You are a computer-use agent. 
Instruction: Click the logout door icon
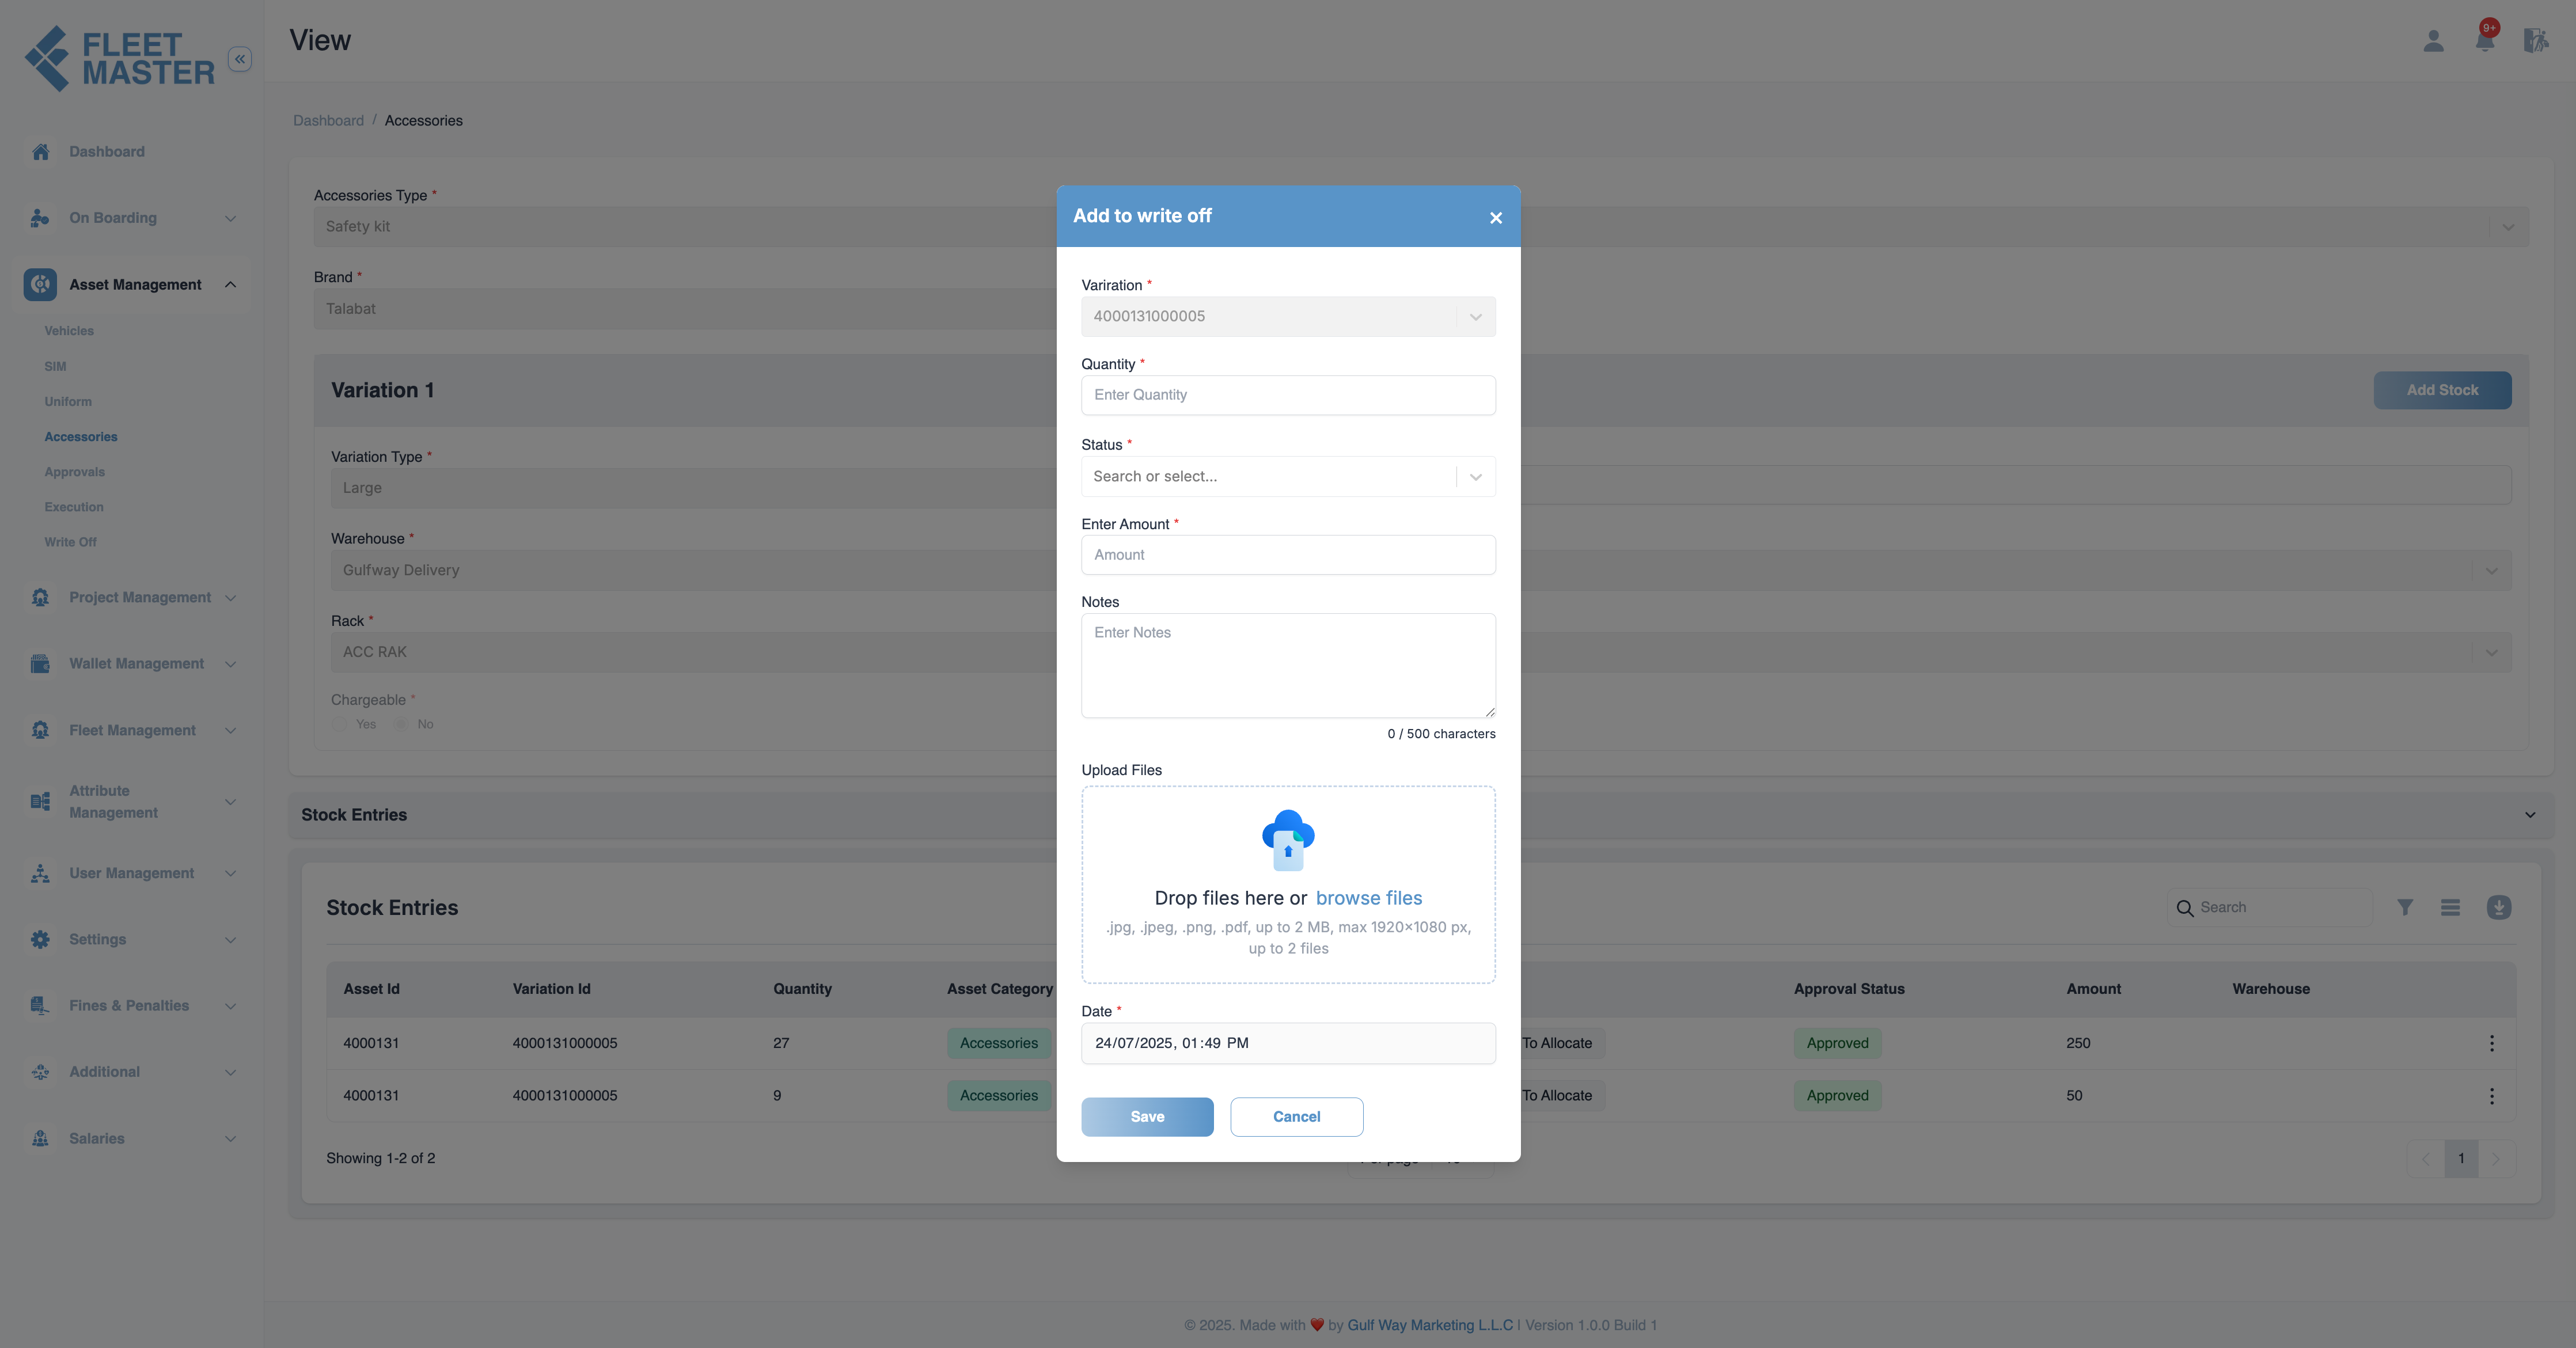point(2535,41)
